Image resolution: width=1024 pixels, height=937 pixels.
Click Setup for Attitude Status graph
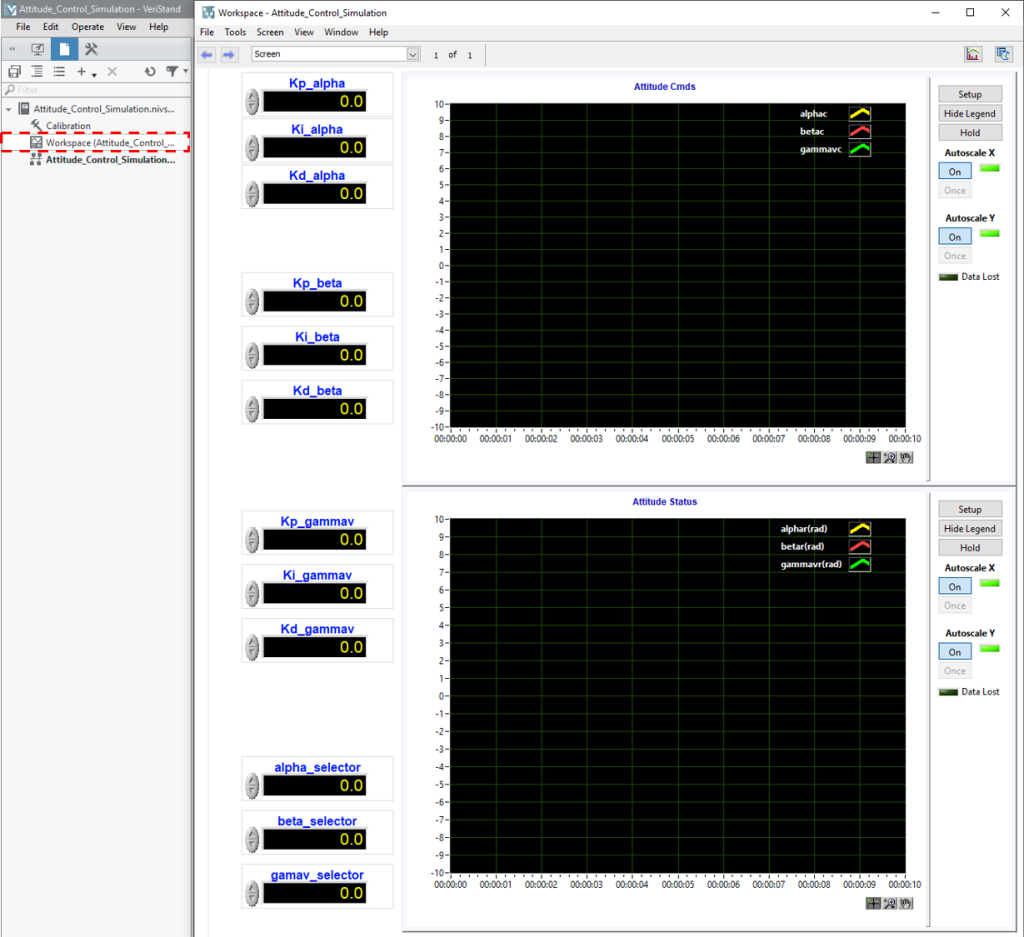tap(970, 509)
